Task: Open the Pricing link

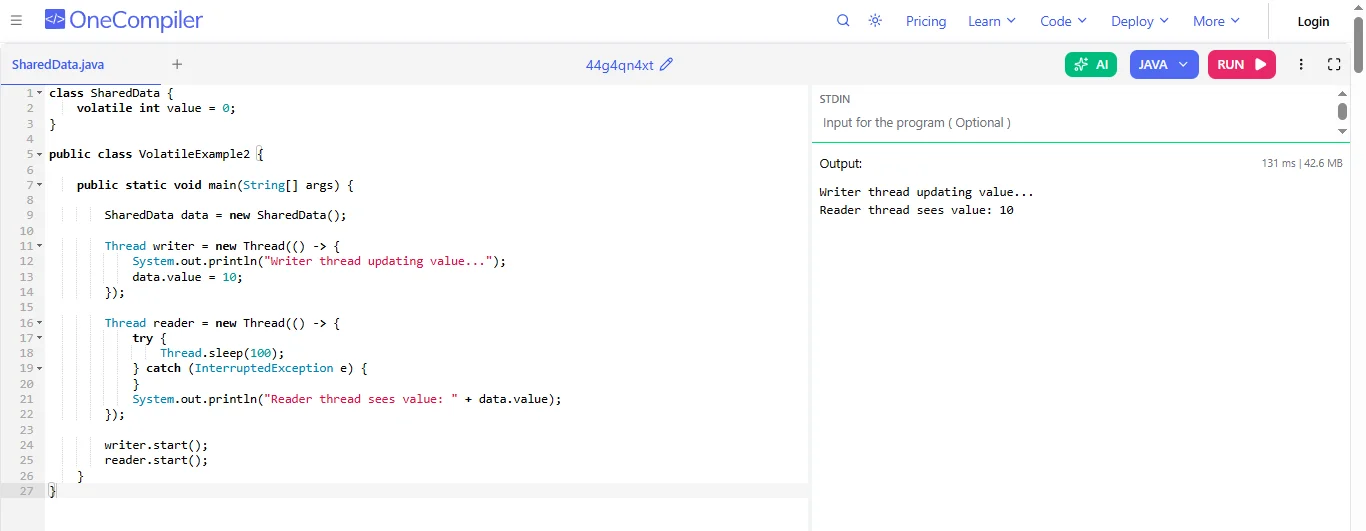Action: click(926, 21)
